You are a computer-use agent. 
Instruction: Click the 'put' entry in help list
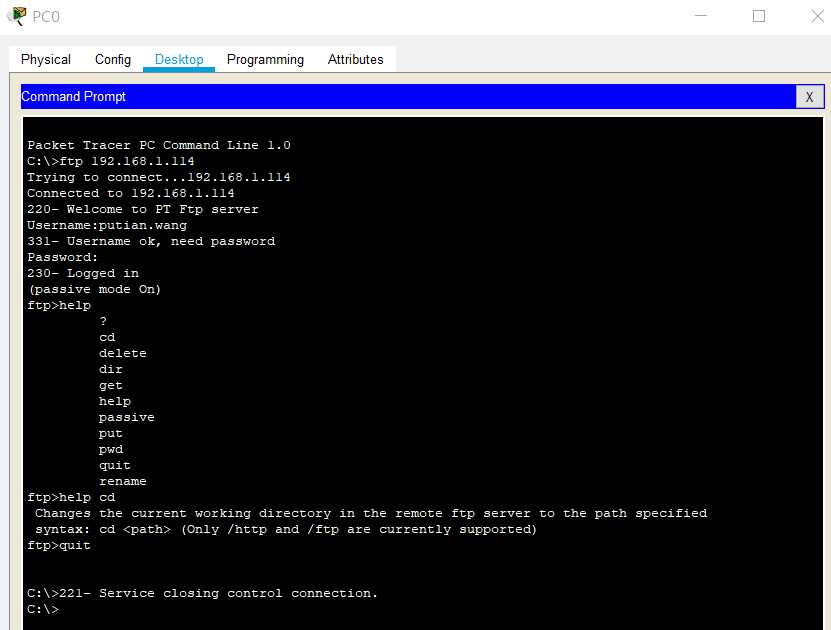tap(110, 433)
